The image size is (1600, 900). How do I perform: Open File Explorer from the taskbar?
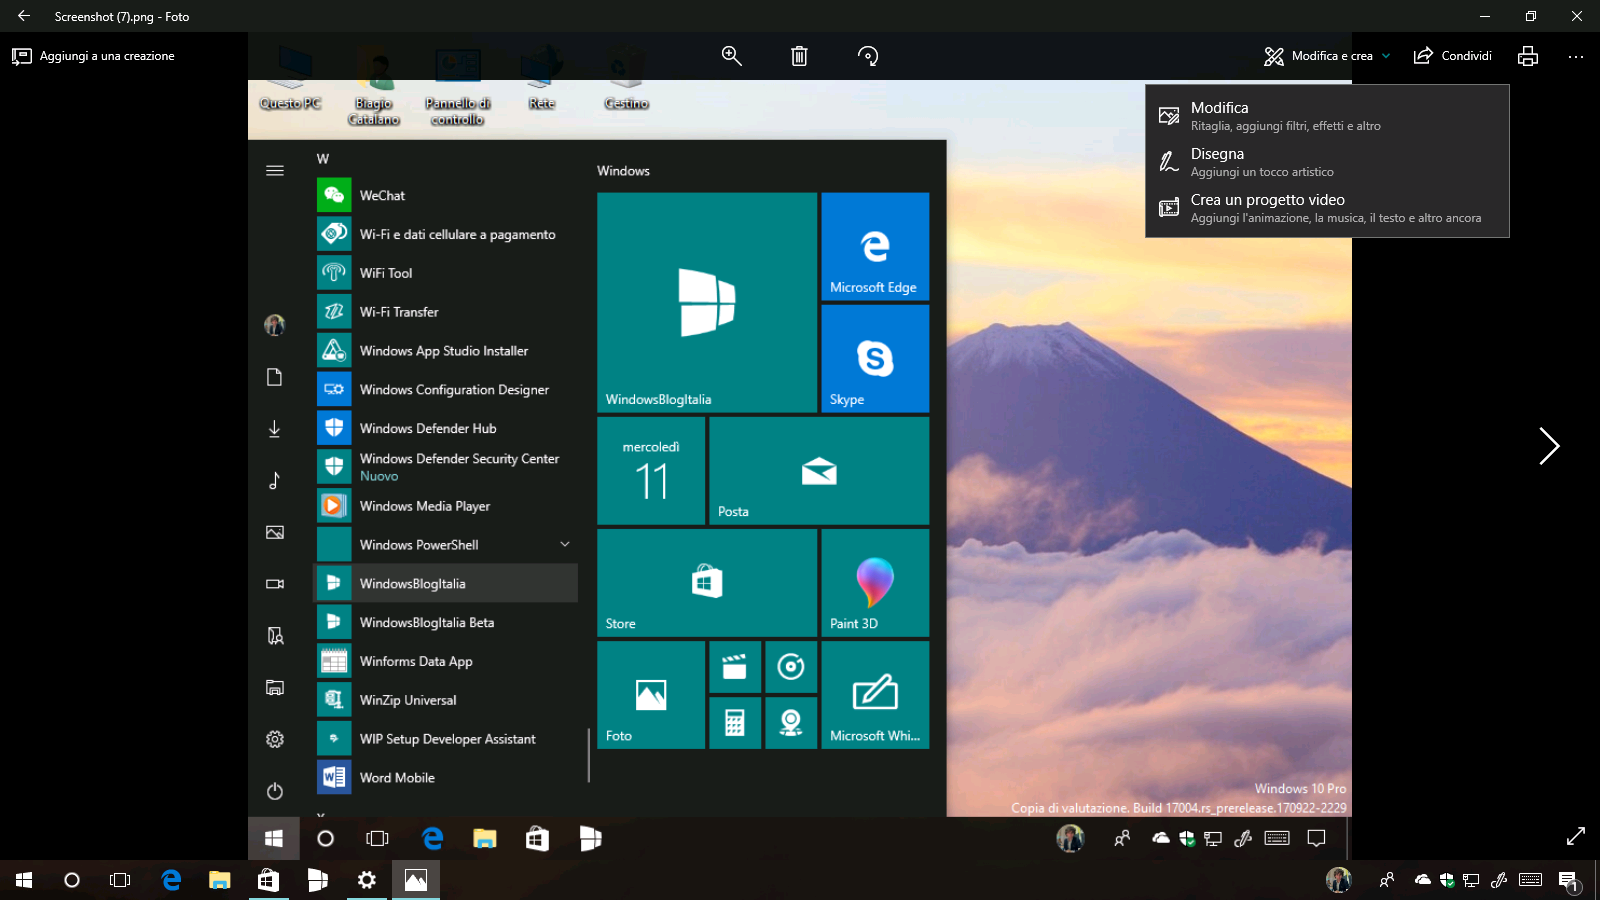[x=220, y=880]
